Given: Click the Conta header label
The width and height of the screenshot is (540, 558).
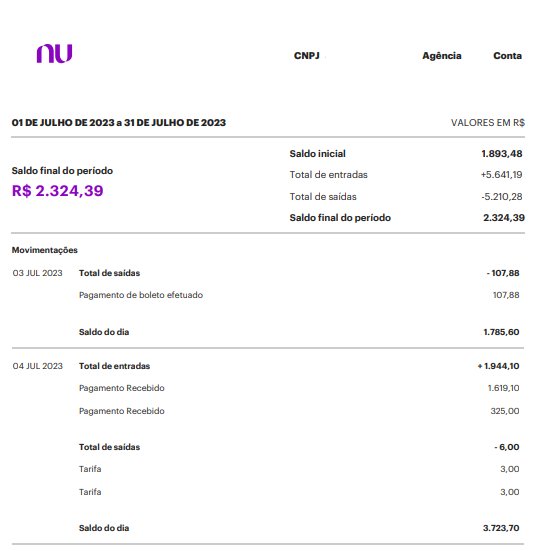Looking at the screenshot, I should [507, 56].
